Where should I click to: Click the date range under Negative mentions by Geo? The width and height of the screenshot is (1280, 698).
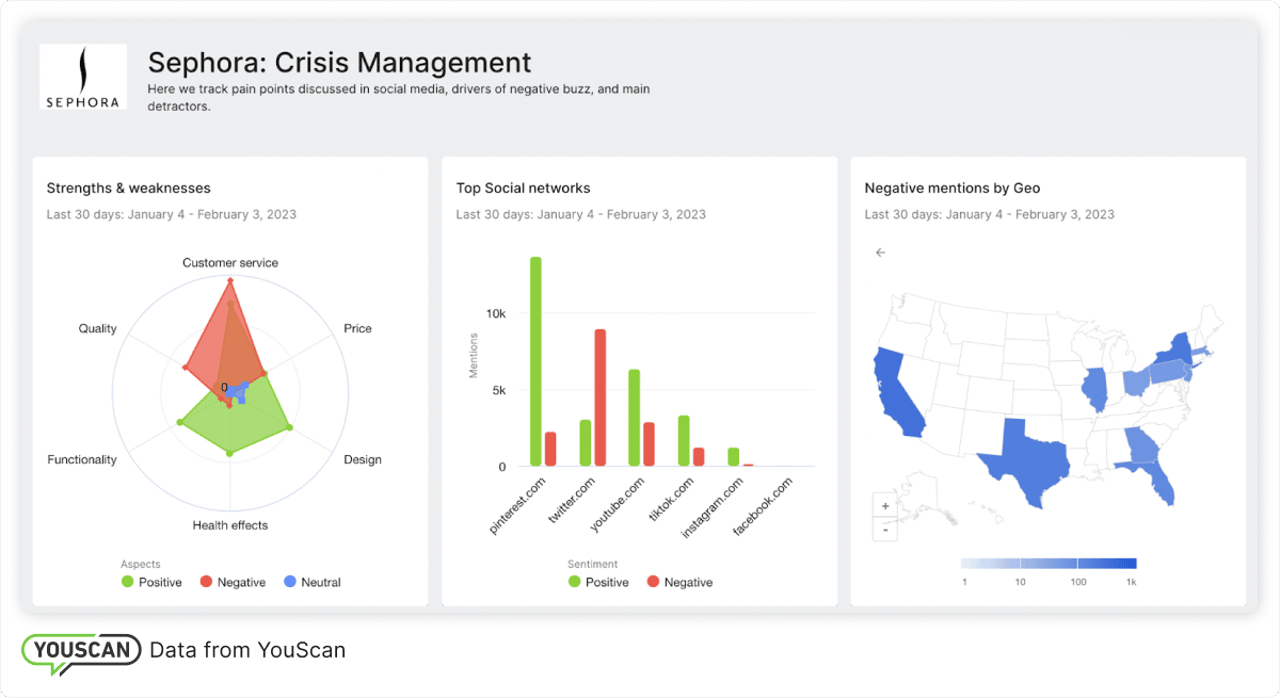989,214
